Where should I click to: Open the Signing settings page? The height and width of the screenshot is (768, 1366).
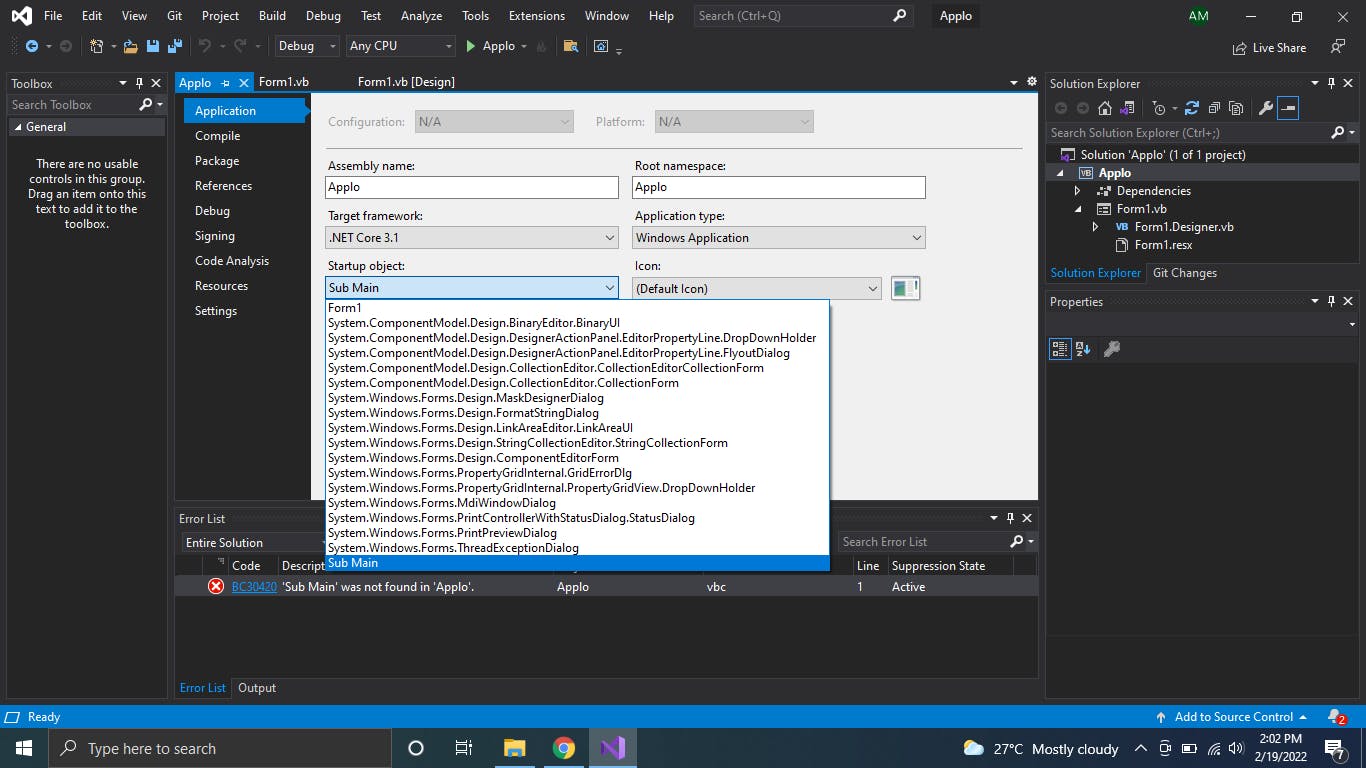215,236
